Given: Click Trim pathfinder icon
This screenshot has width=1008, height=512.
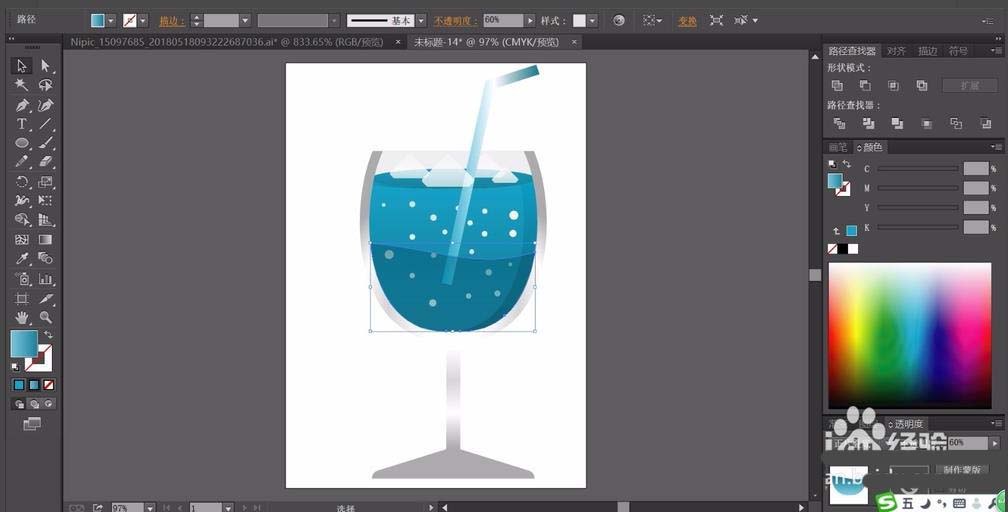Looking at the screenshot, I should tap(868, 123).
